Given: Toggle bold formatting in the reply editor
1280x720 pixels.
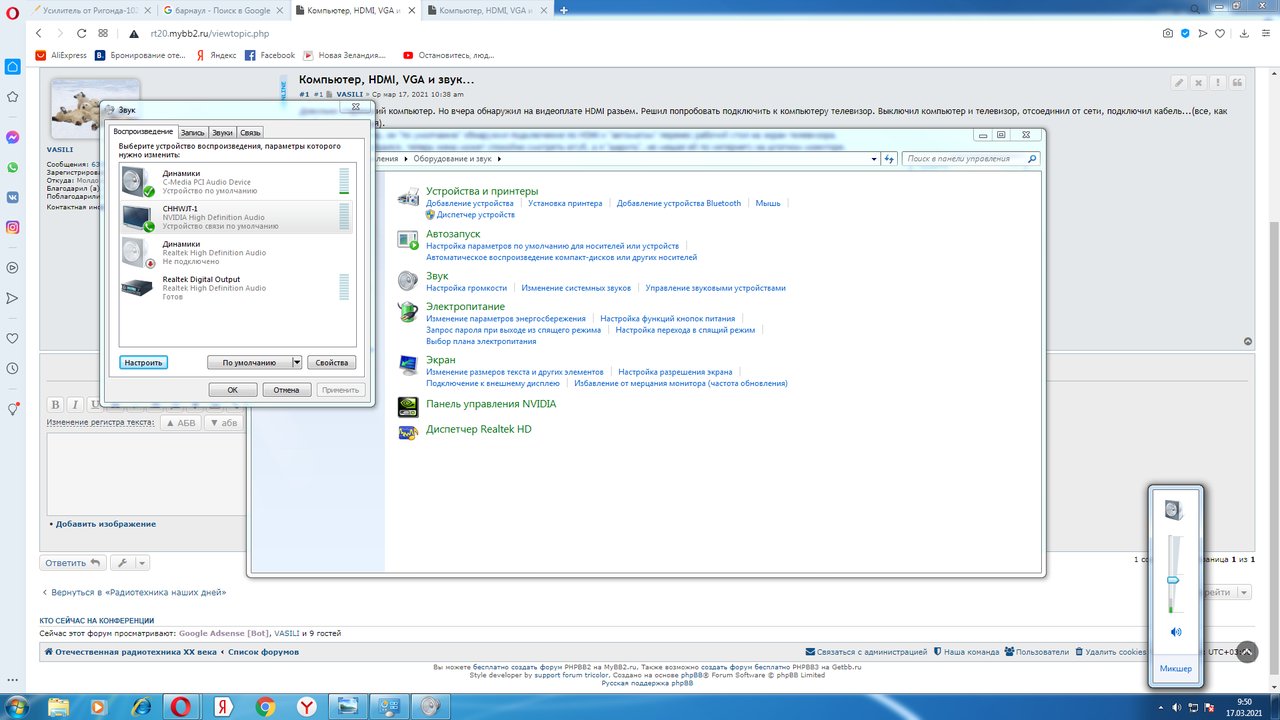Looking at the screenshot, I should [x=56, y=405].
